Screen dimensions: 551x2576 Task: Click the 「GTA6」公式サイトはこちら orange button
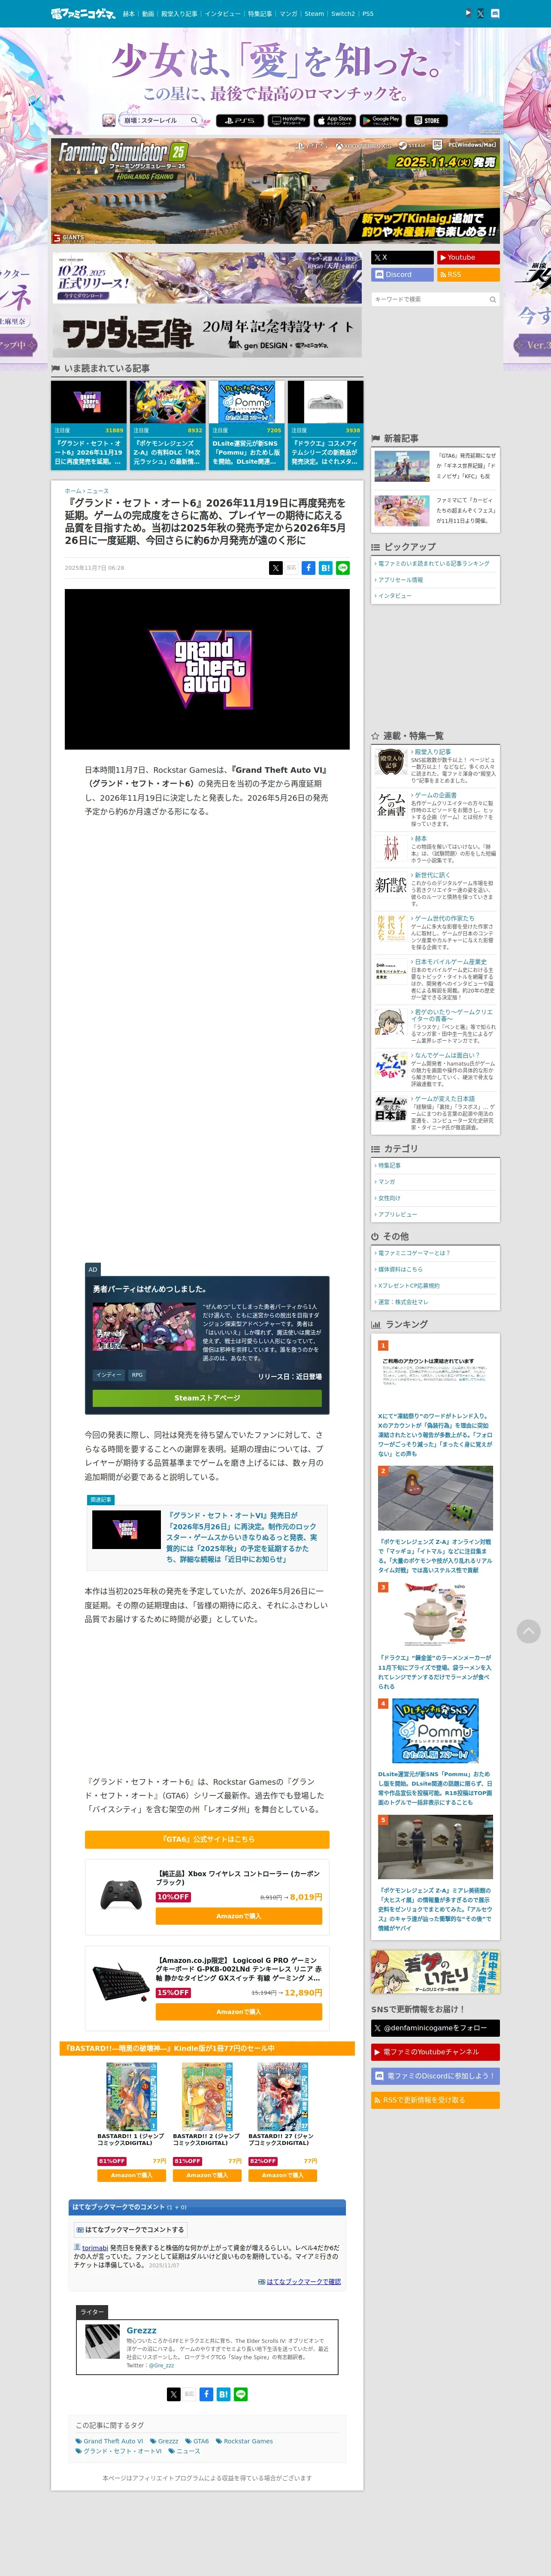tap(207, 1839)
